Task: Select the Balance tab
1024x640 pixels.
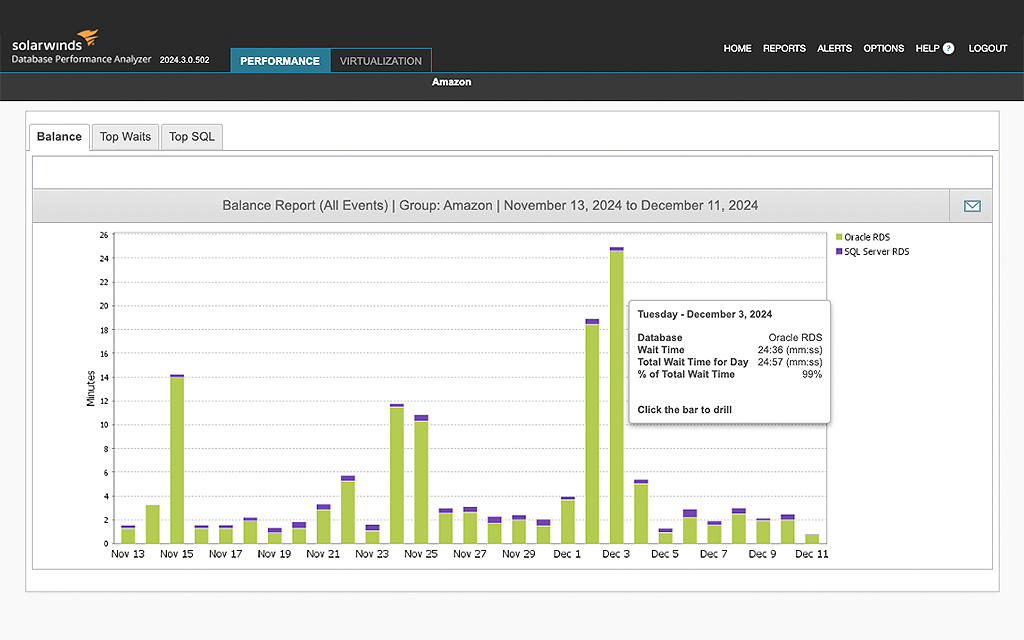Action: point(58,136)
